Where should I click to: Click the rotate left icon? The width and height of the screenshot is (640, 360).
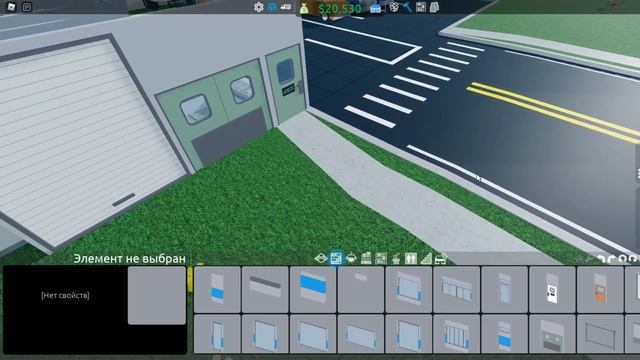click(x=622, y=259)
